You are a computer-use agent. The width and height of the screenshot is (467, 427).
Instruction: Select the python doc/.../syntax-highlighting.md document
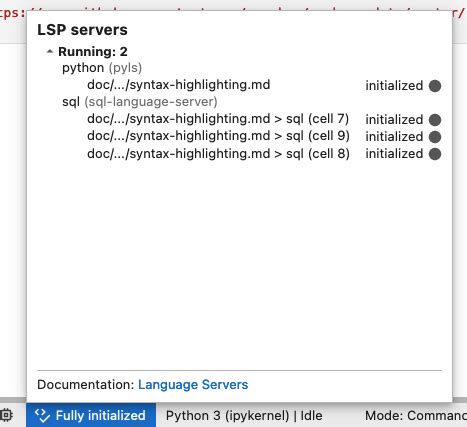click(179, 85)
